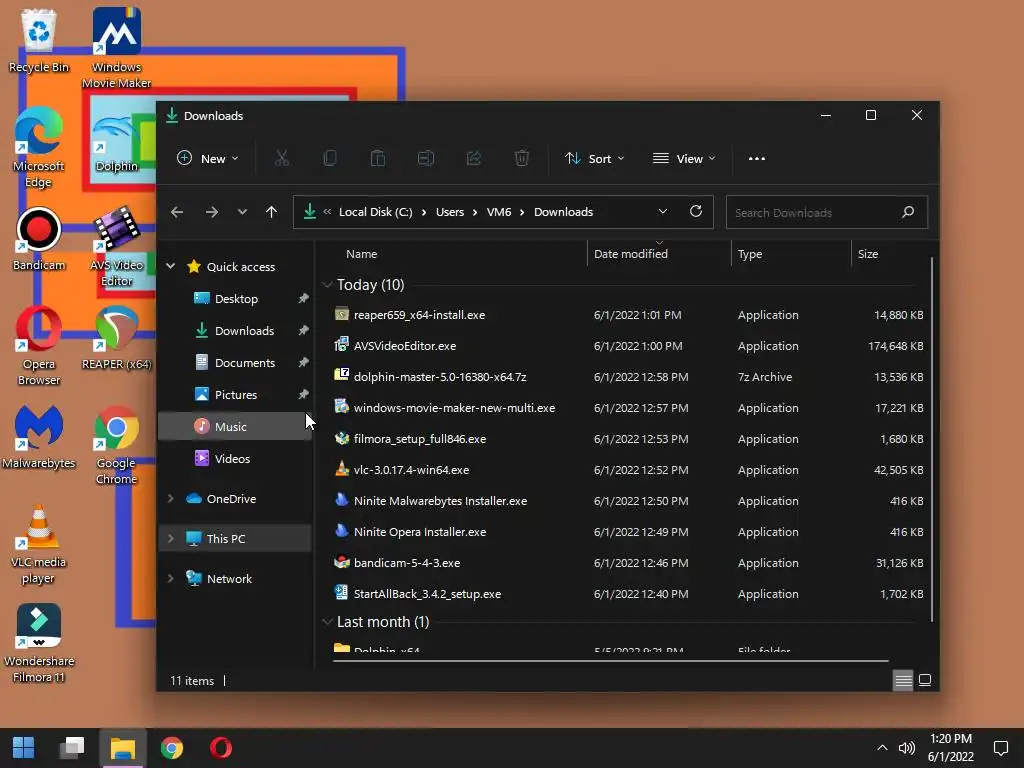Show hidden tray icons chevron
The height and width of the screenshot is (768, 1024).
pos(882,748)
